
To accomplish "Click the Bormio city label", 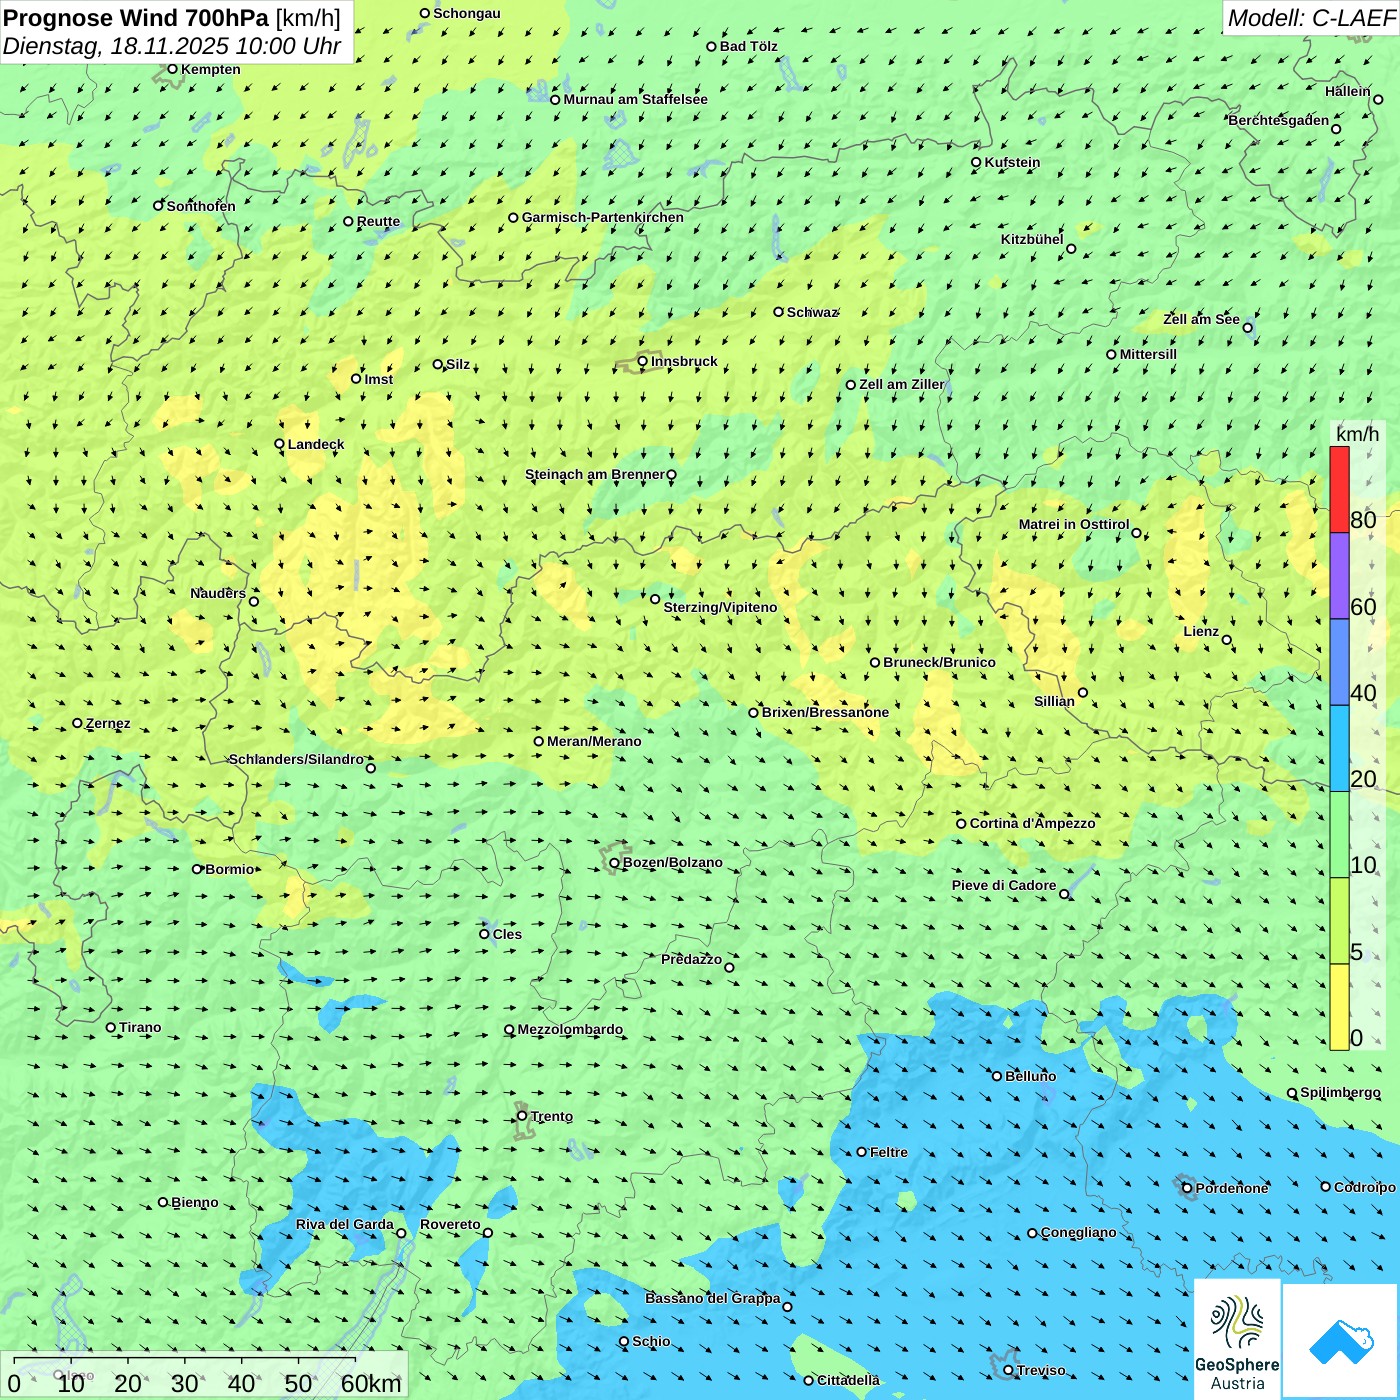I will coord(230,869).
